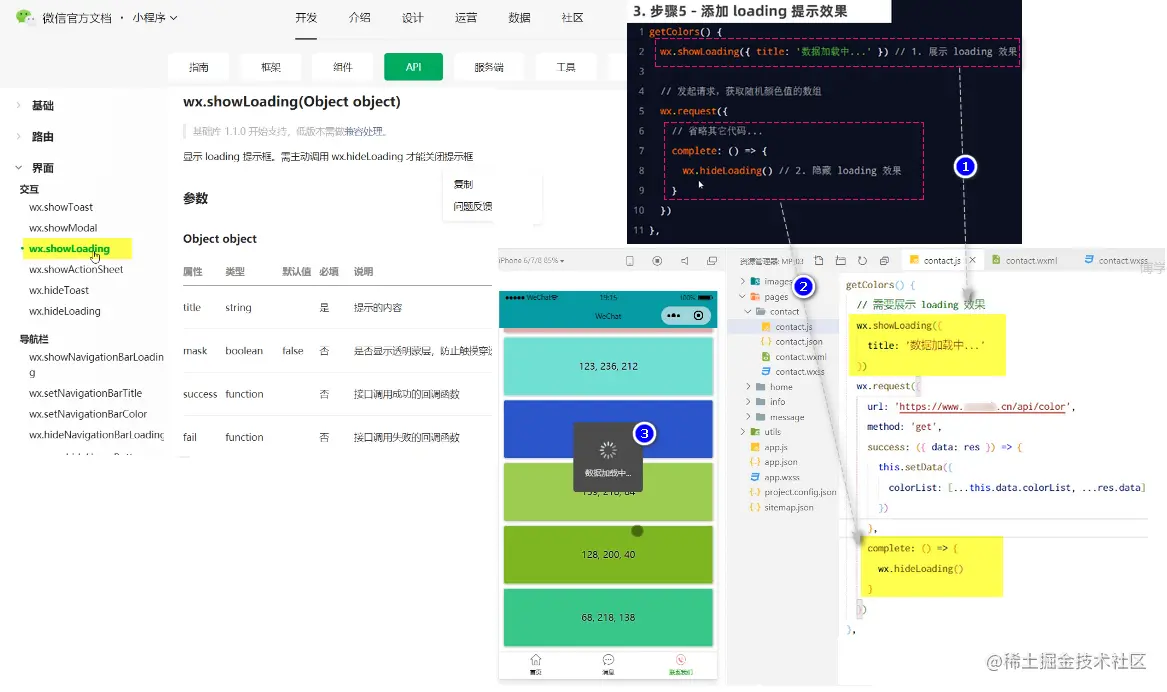The height and width of the screenshot is (692, 1167).
Task: Open the capsule three-dots menu in simulator
Action: (x=674, y=315)
